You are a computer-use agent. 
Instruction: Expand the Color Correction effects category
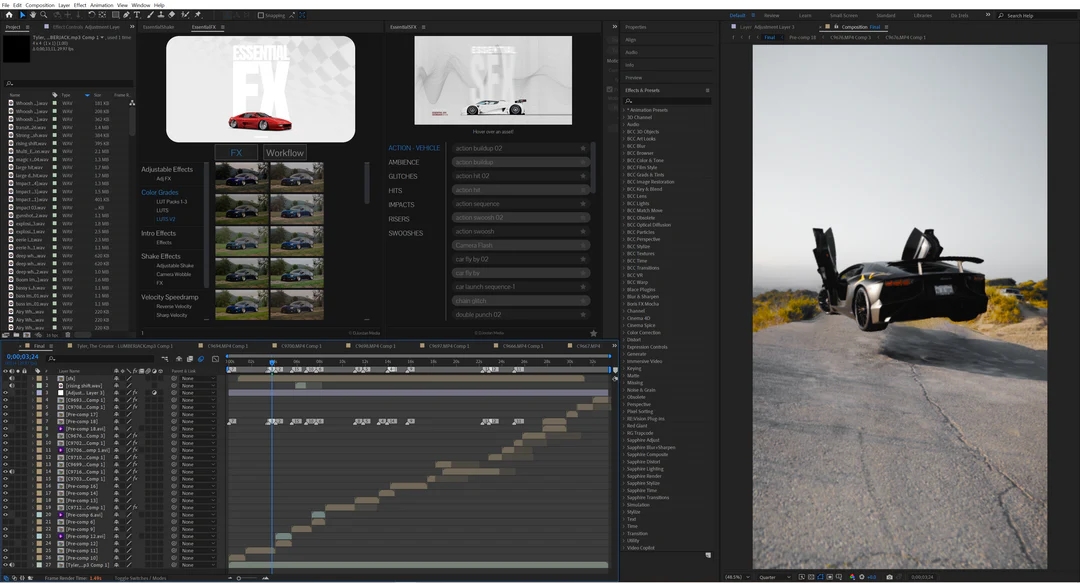[x=643, y=332]
